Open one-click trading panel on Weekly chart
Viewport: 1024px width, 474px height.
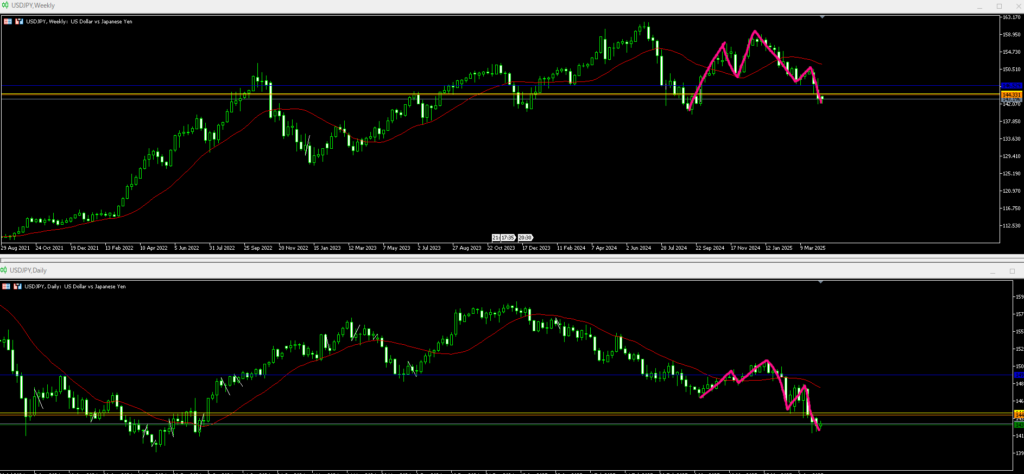pos(7,22)
